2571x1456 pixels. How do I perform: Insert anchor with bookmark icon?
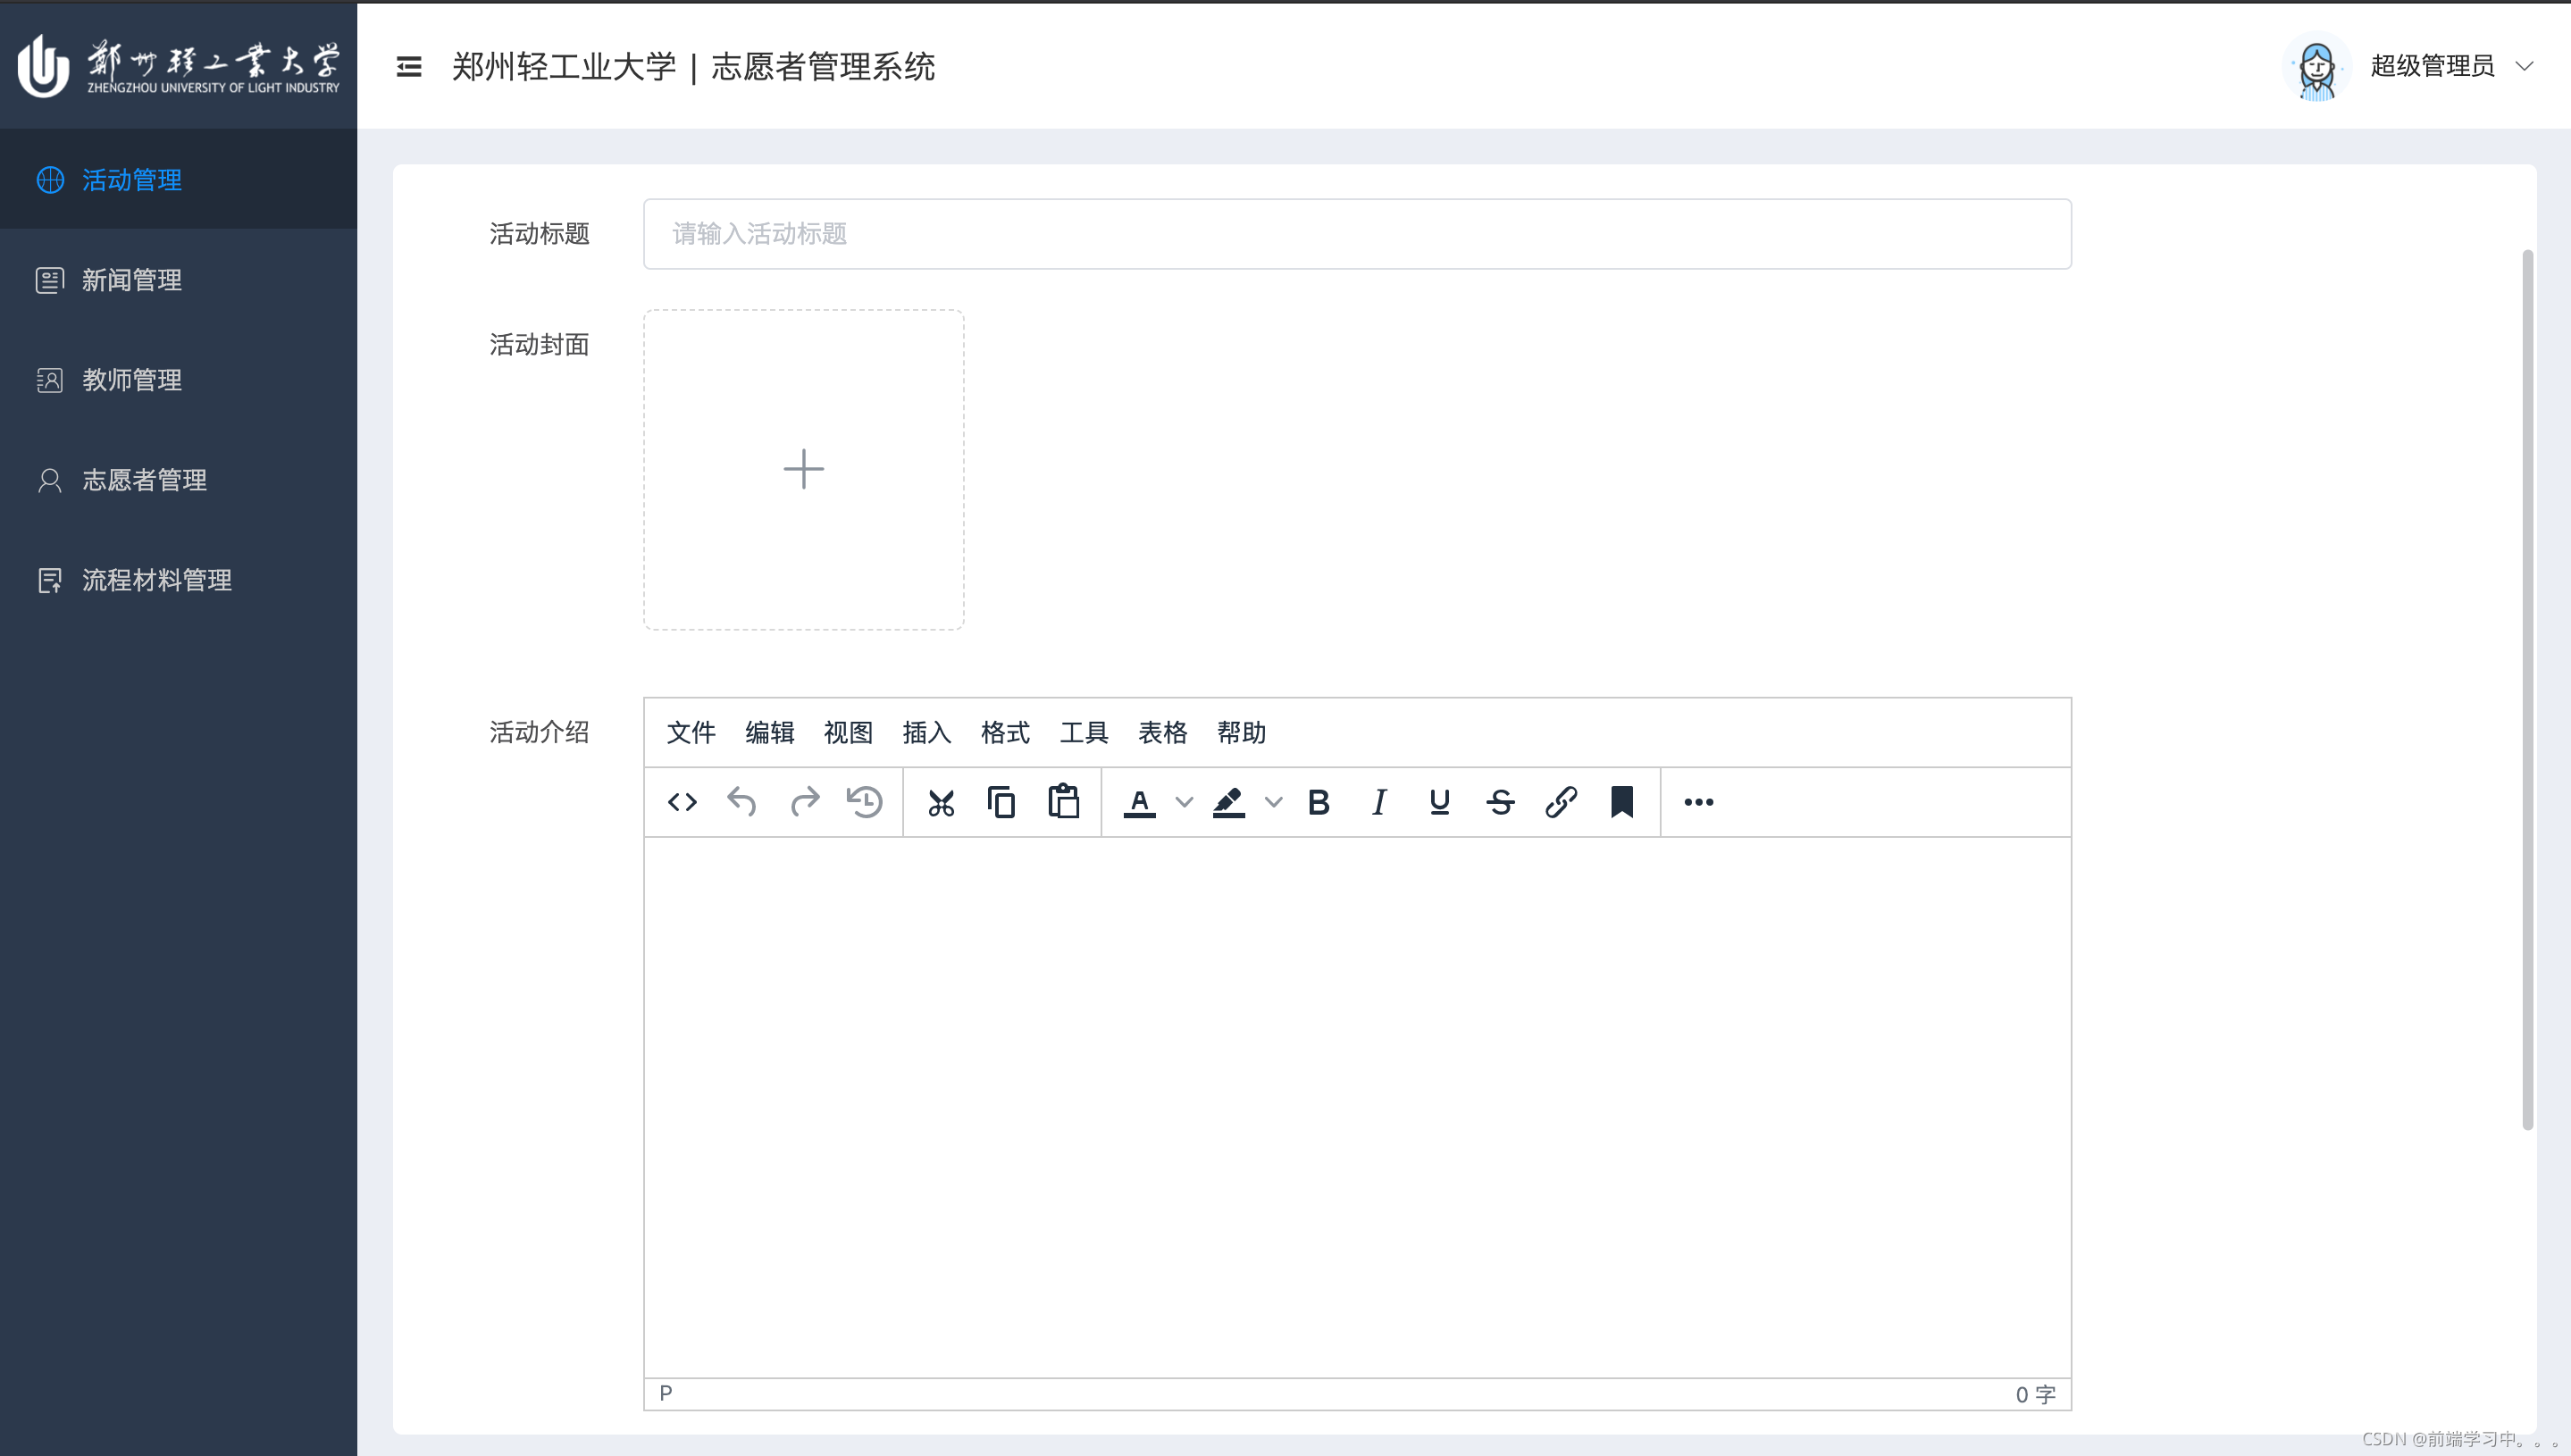1622,802
